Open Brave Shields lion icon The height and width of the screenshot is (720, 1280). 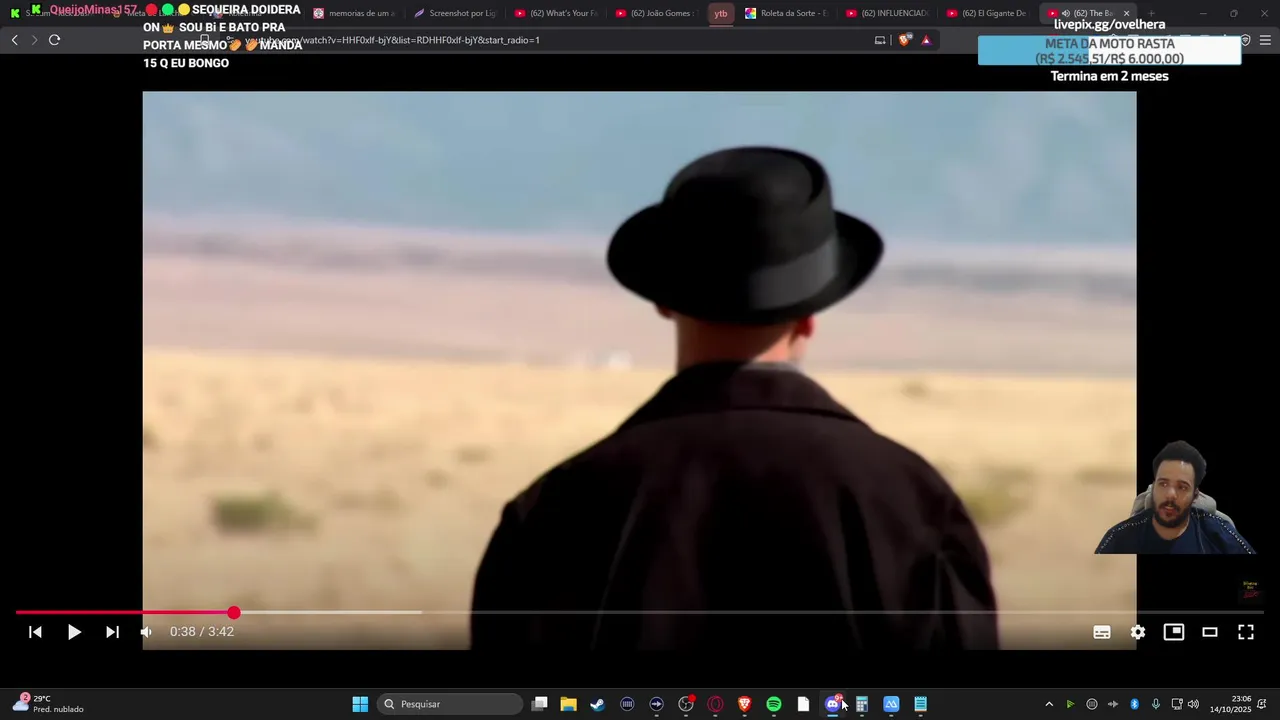(905, 40)
